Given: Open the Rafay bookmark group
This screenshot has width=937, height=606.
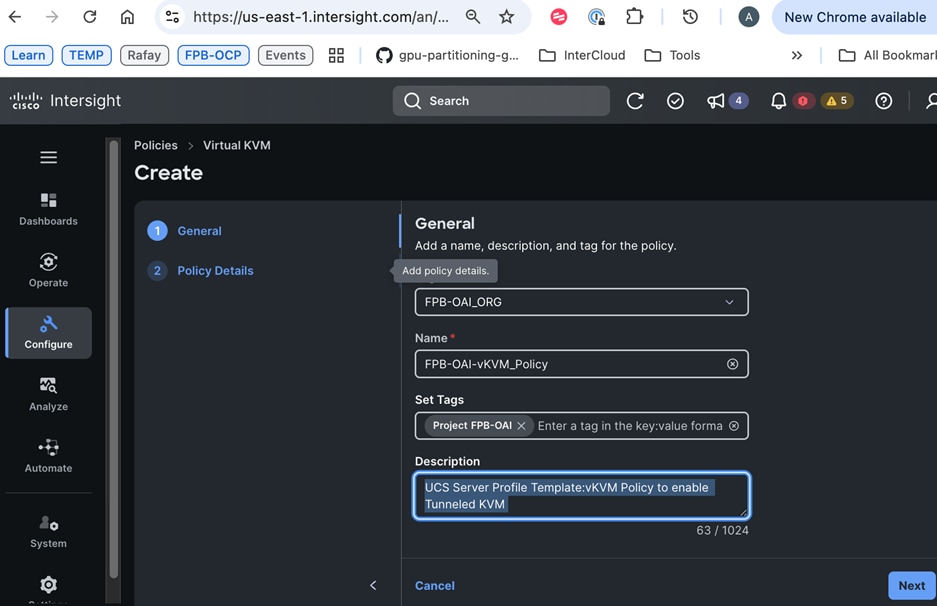Looking at the screenshot, I should [x=145, y=56].
